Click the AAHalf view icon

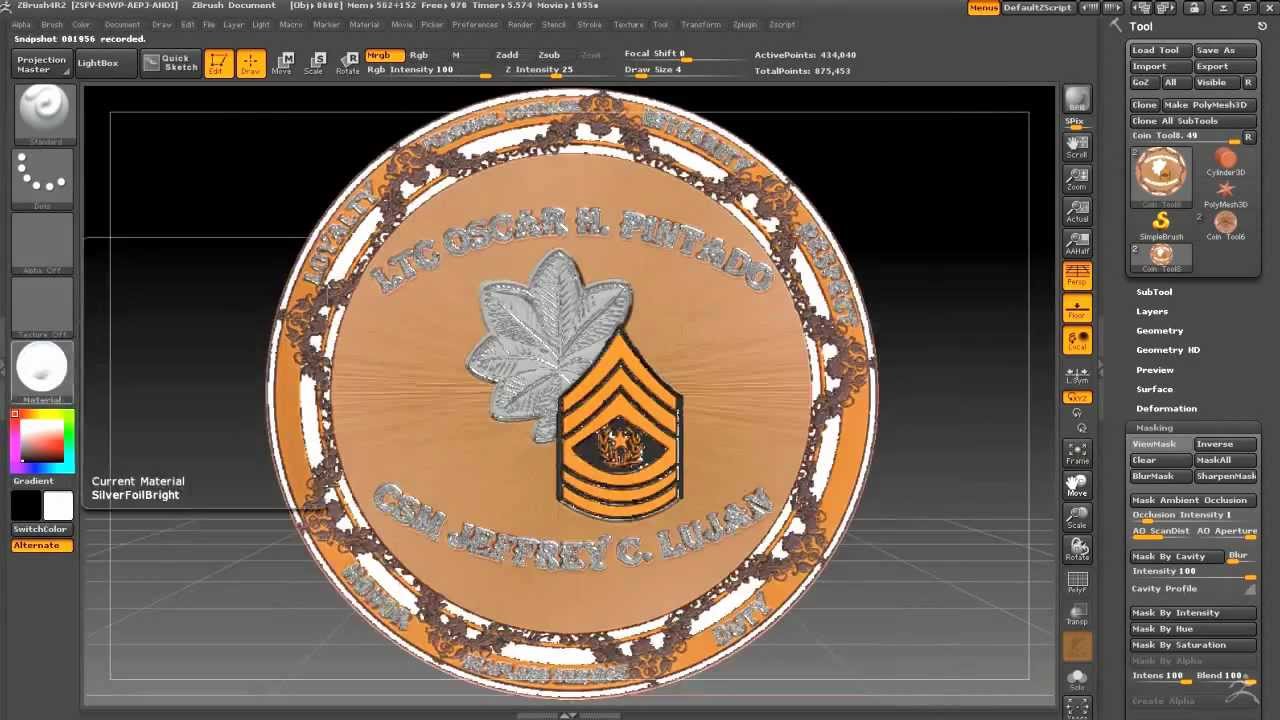(x=1077, y=243)
